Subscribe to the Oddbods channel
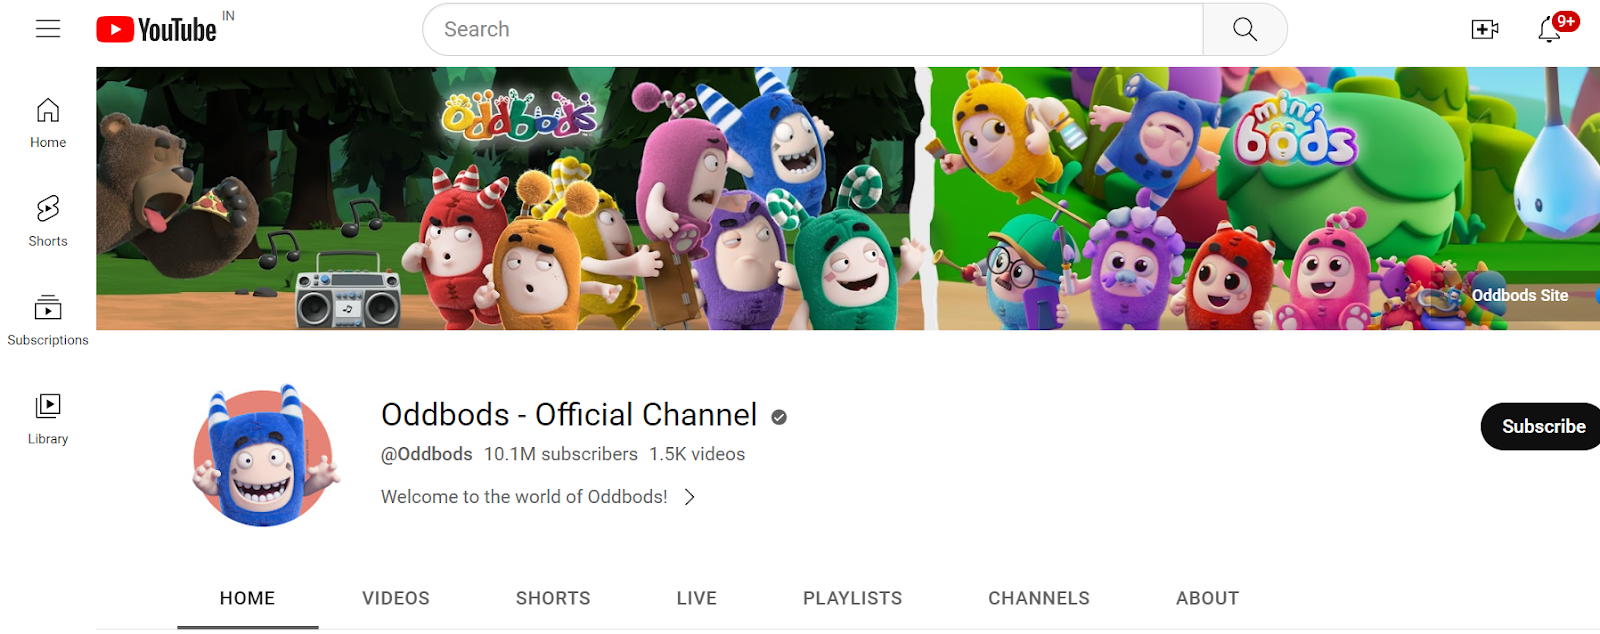 [1541, 426]
